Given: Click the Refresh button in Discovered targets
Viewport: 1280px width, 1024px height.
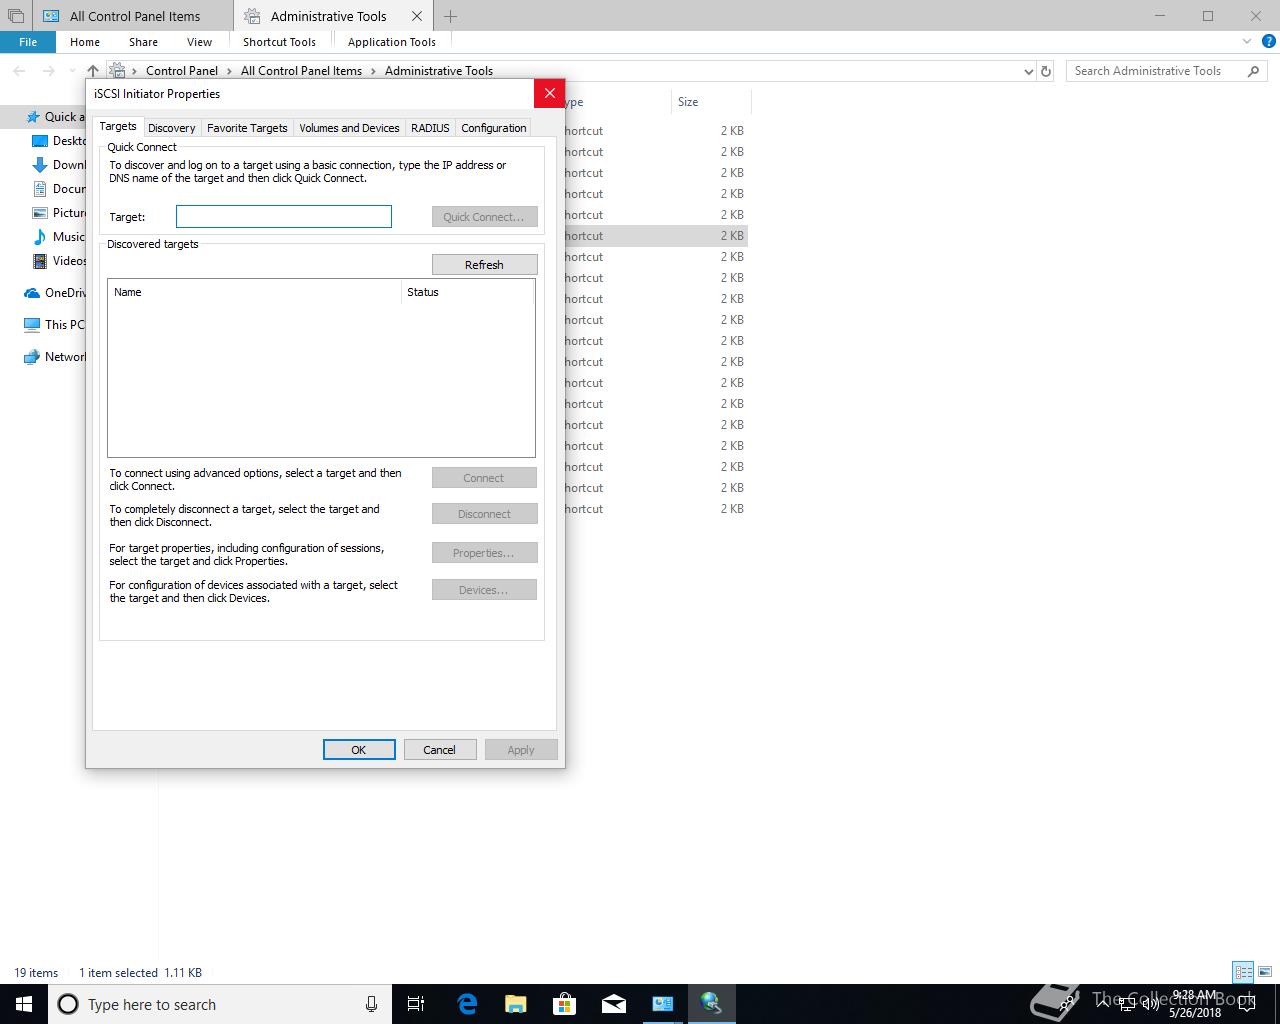Looking at the screenshot, I should (x=484, y=265).
